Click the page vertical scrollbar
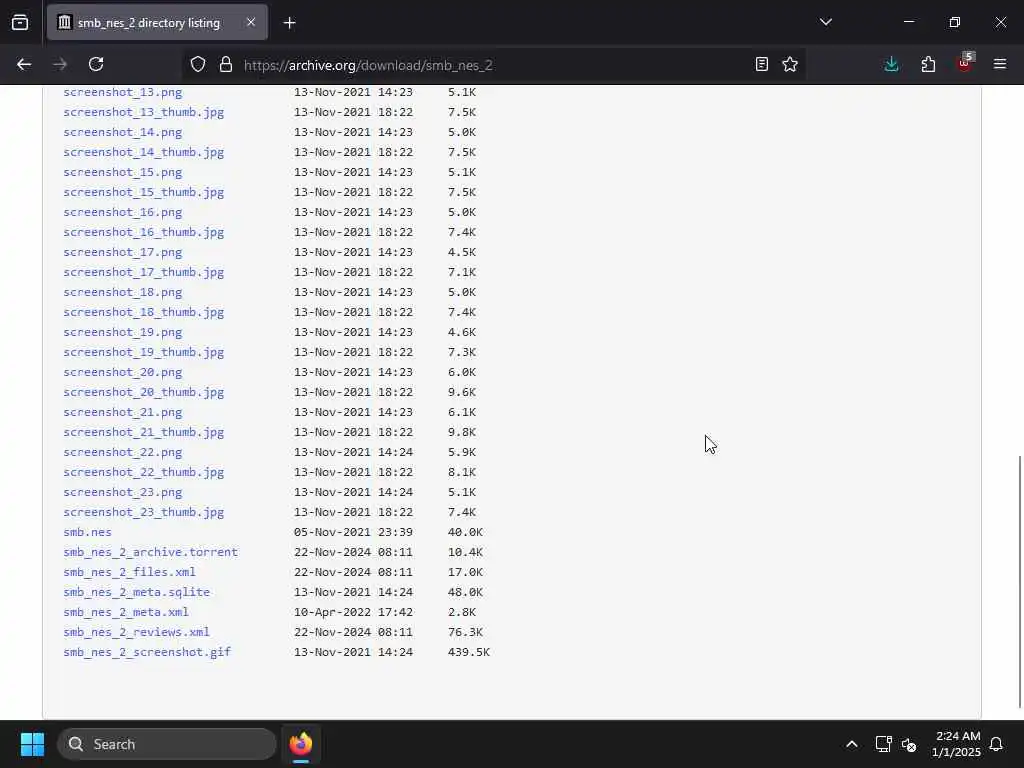 point(1019,581)
